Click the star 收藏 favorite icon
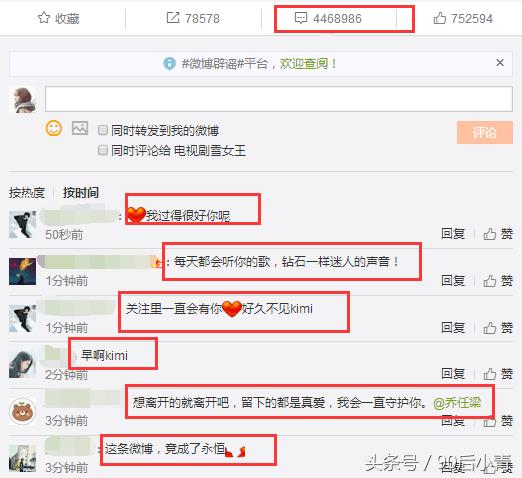522x478 pixels. pos(44,18)
